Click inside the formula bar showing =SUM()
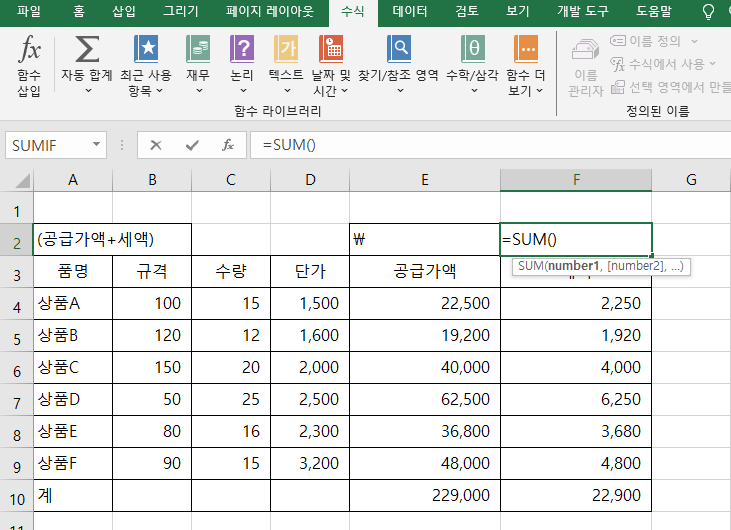This screenshot has height=530, width=731. (490, 145)
